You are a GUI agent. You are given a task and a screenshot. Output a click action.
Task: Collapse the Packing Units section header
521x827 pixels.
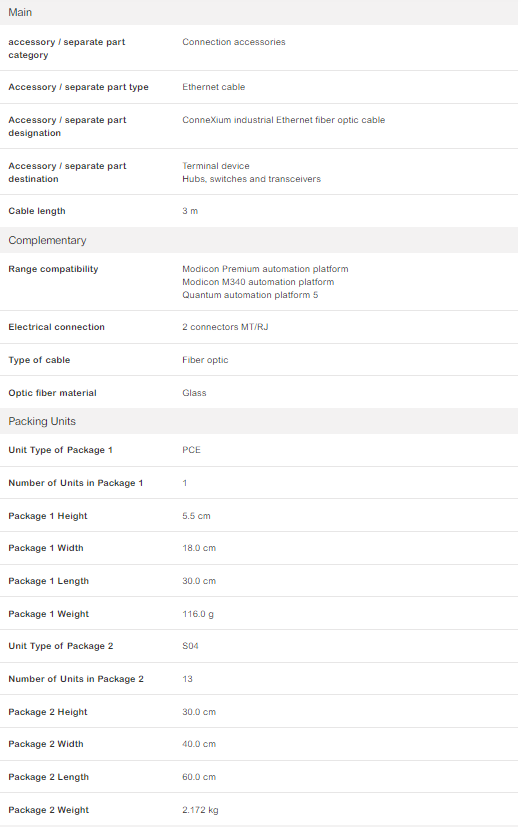259,421
